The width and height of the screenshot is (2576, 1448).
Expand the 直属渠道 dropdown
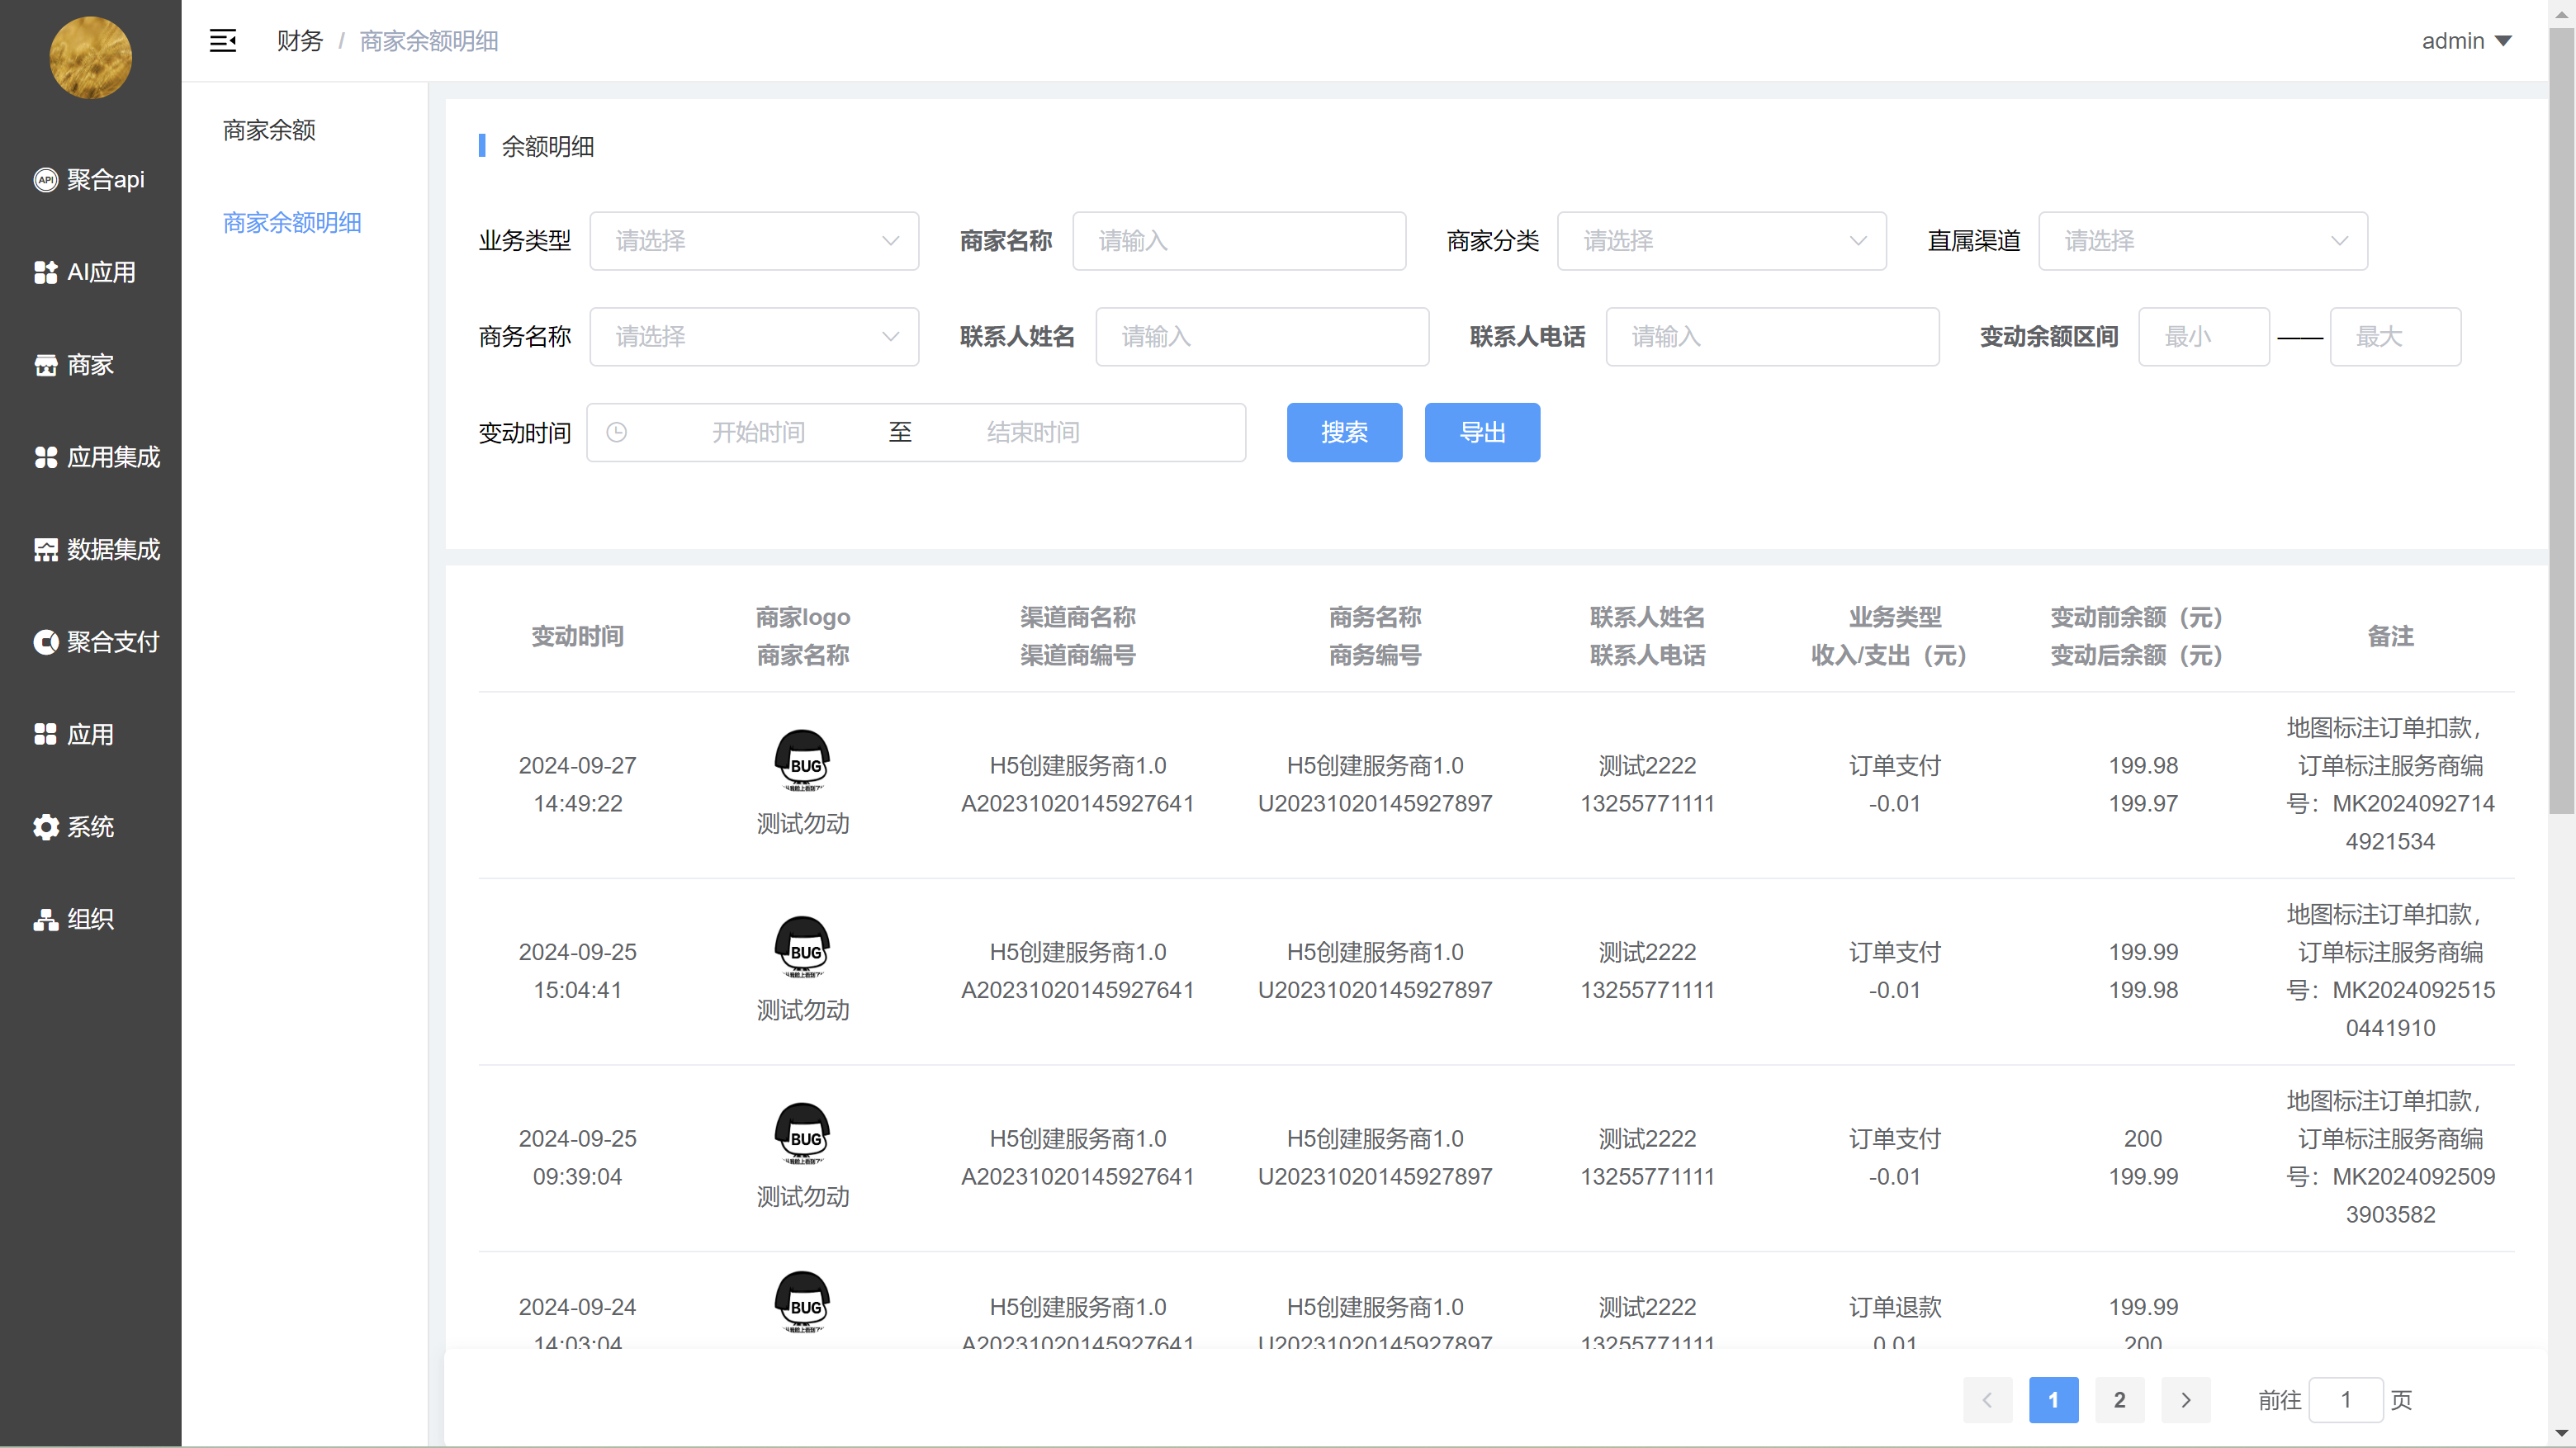pyautogui.click(x=2202, y=241)
